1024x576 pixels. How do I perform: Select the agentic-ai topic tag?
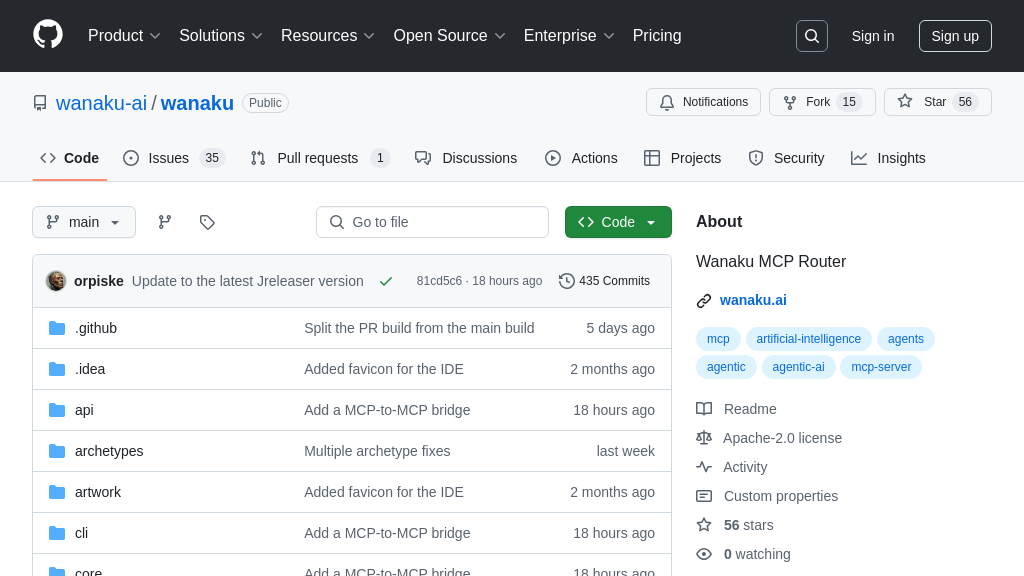(798, 367)
